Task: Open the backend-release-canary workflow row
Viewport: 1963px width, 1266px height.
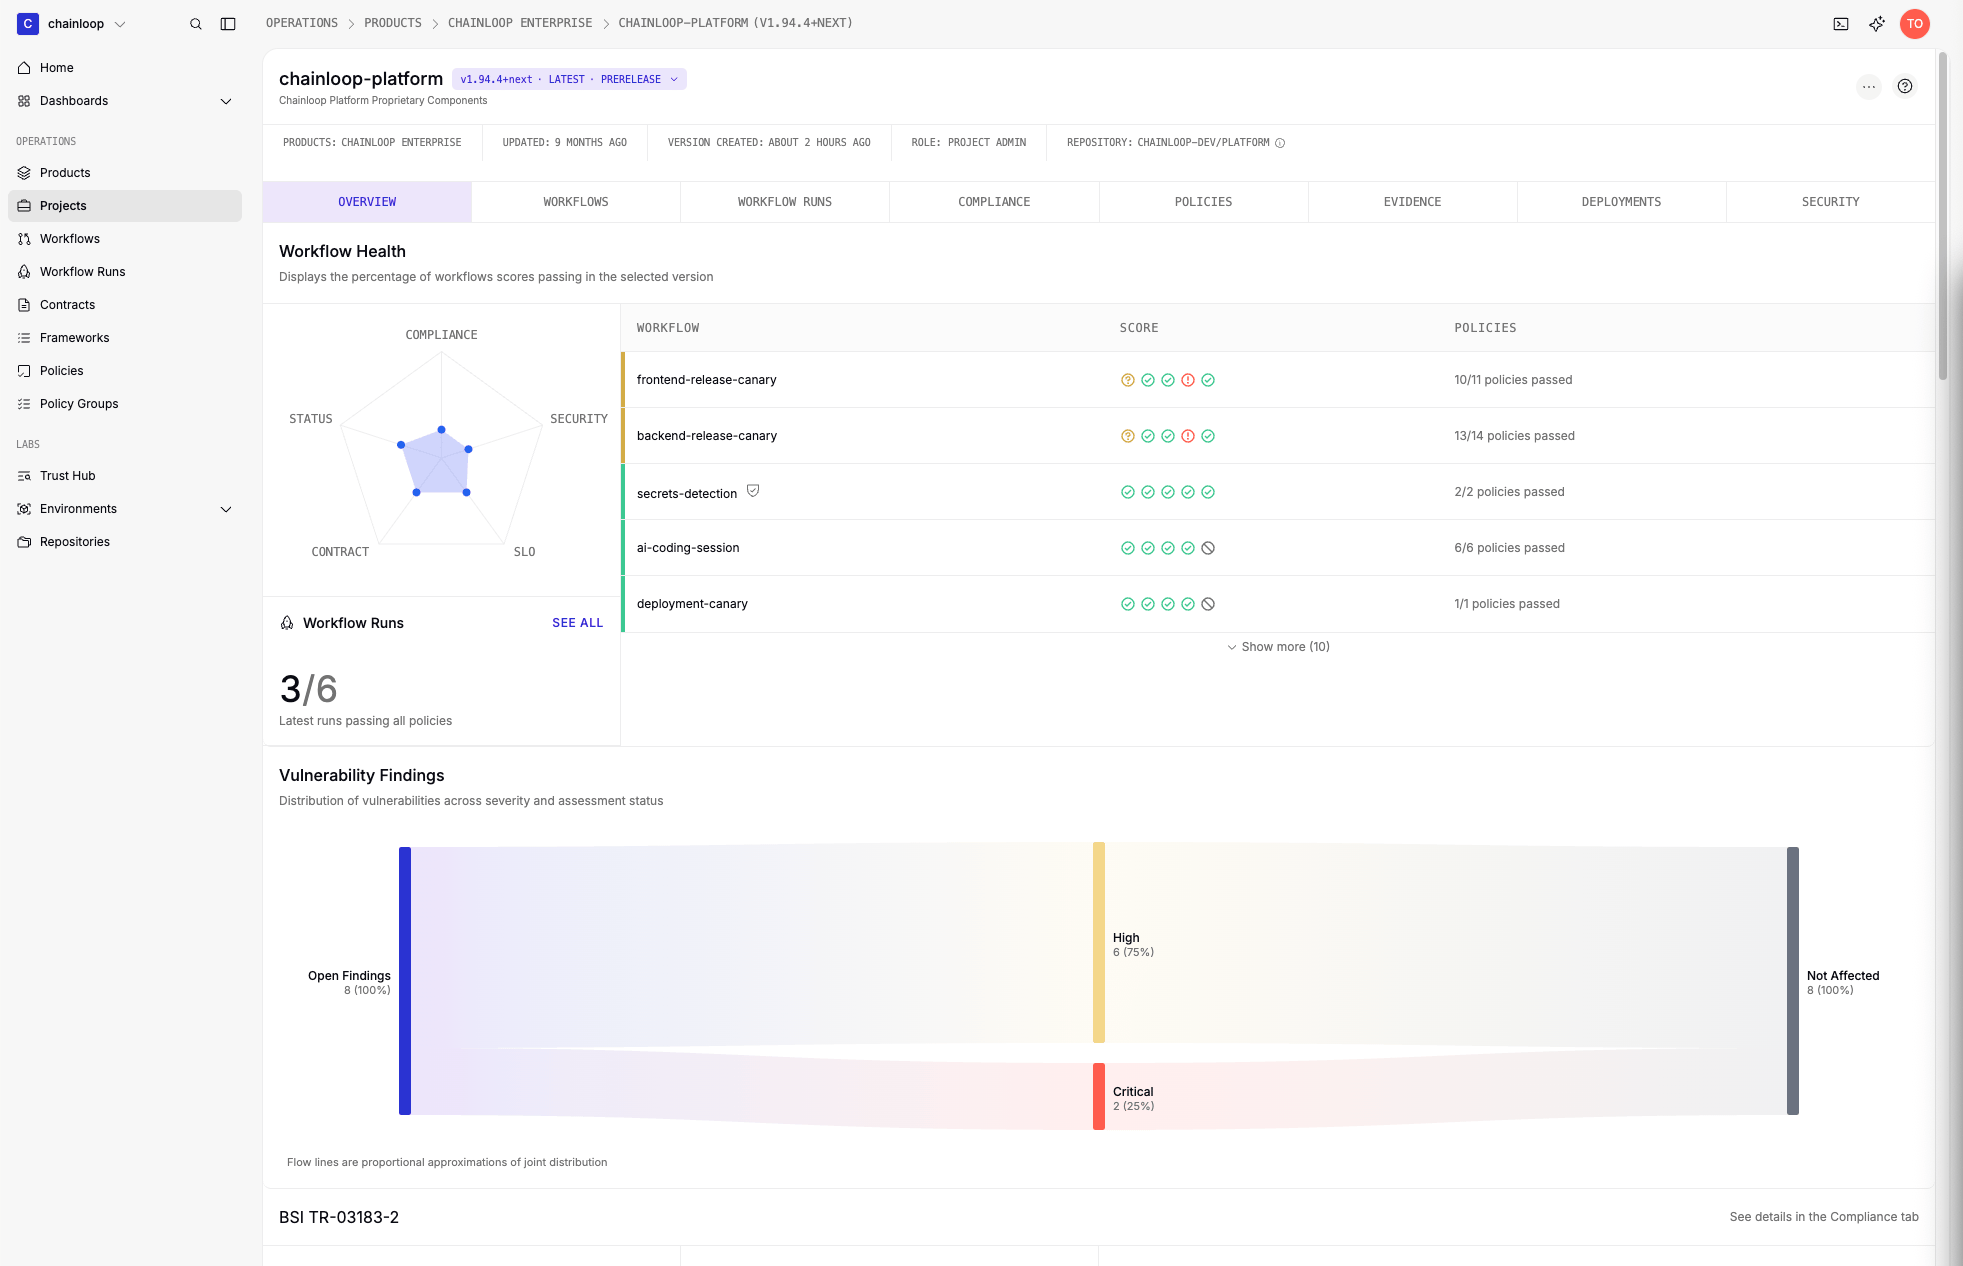Action: pyautogui.click(x=1278, y=436)
